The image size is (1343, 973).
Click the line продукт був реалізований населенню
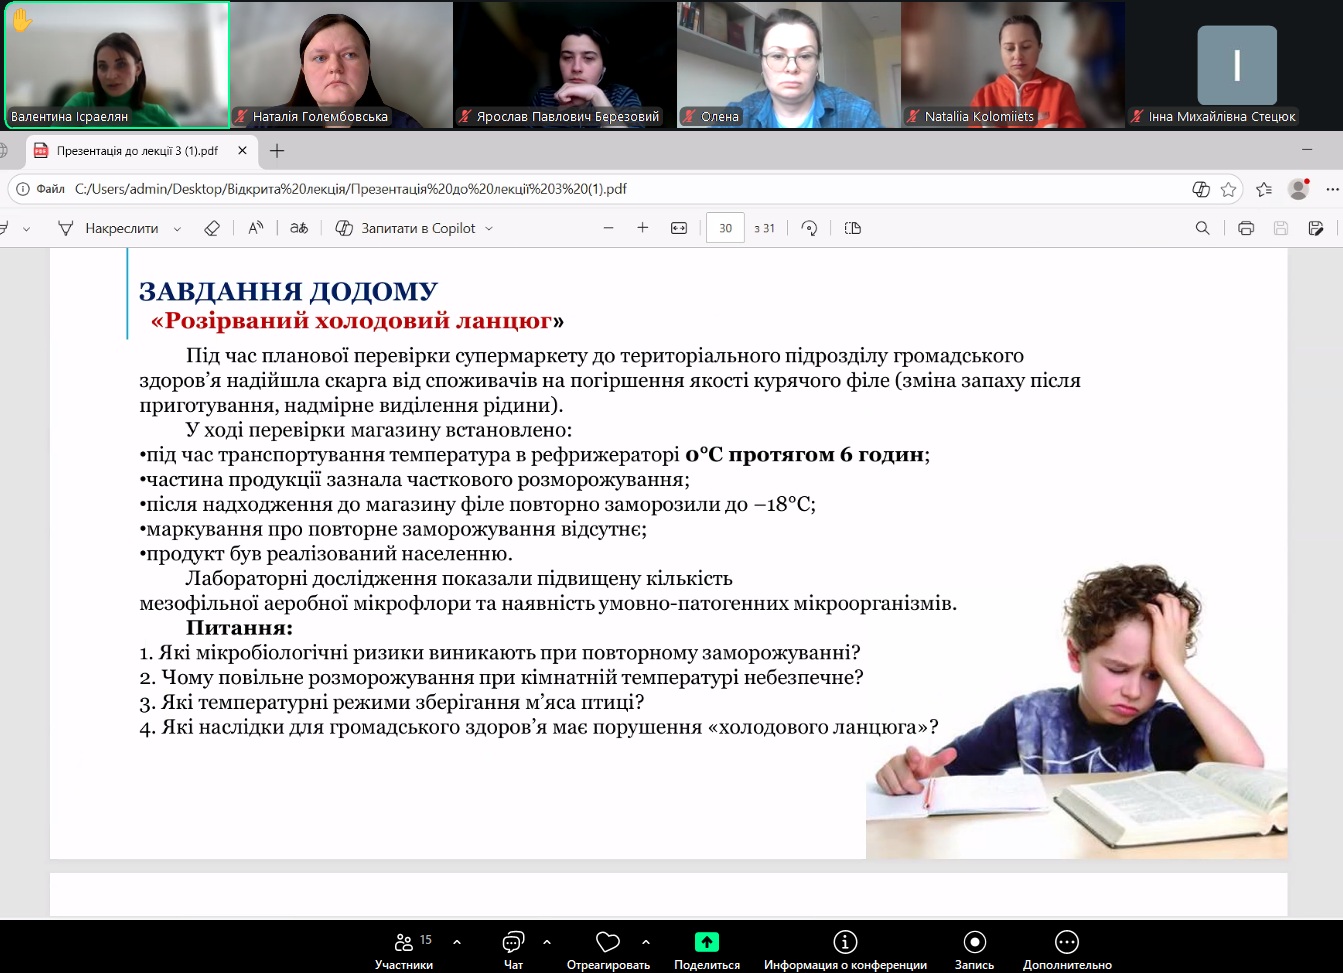(326, 554)
